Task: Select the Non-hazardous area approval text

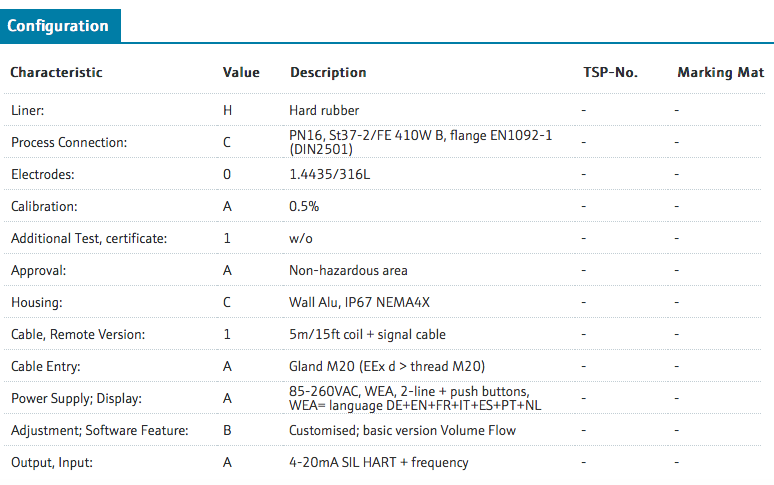Action: click(x=348, y=270)
